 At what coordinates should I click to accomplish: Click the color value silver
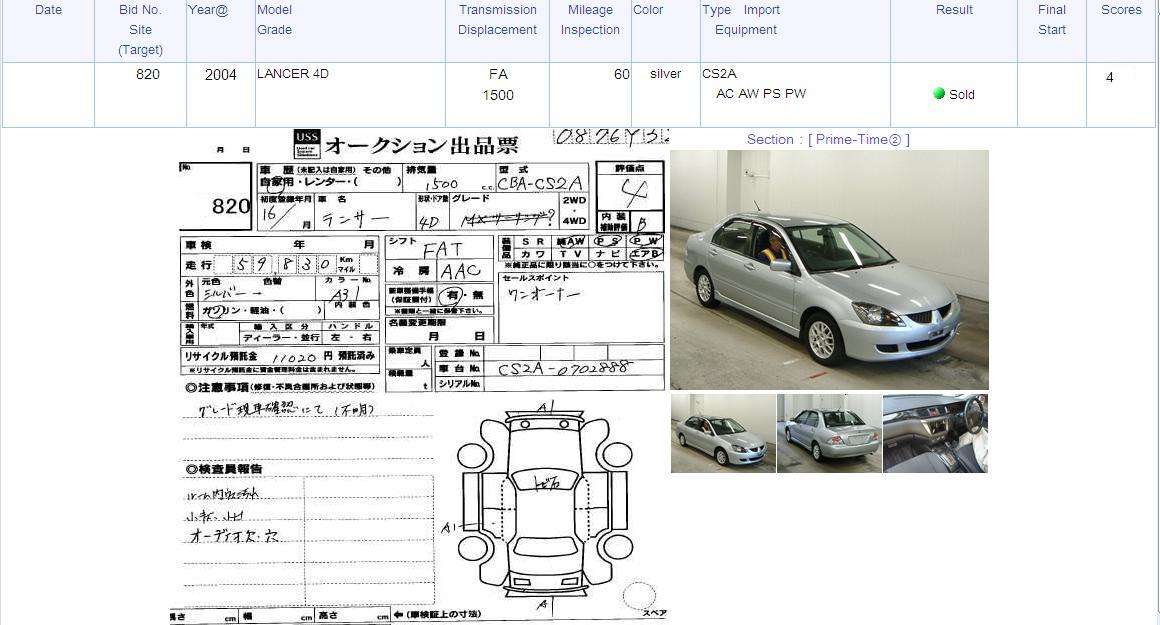666,74
